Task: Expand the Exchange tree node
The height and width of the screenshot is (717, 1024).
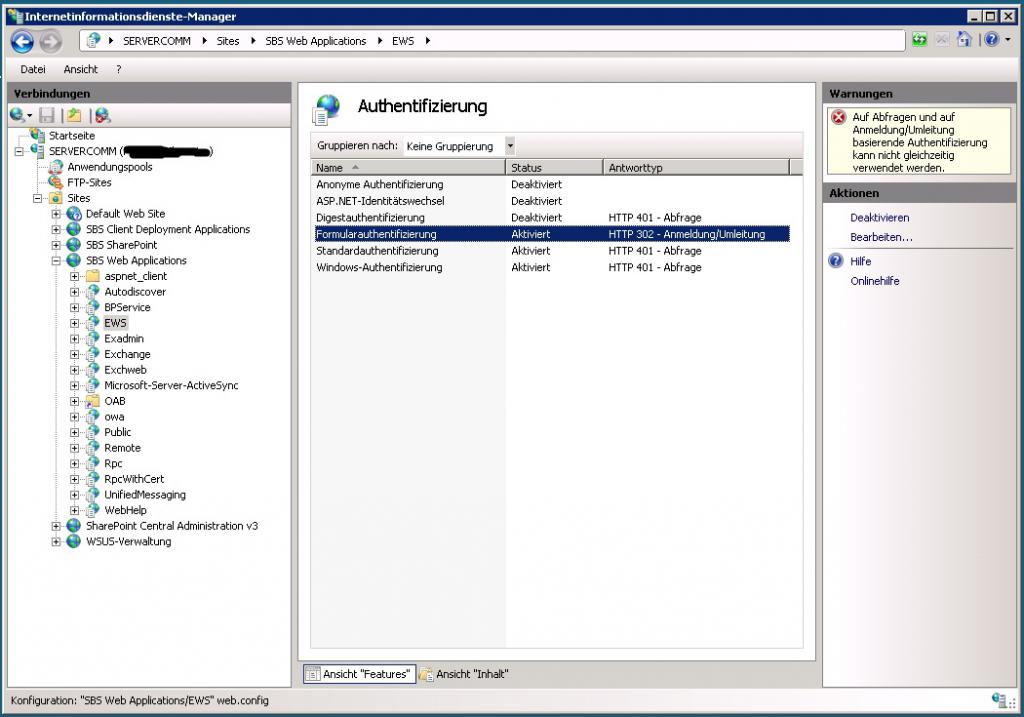Action: 74,355
